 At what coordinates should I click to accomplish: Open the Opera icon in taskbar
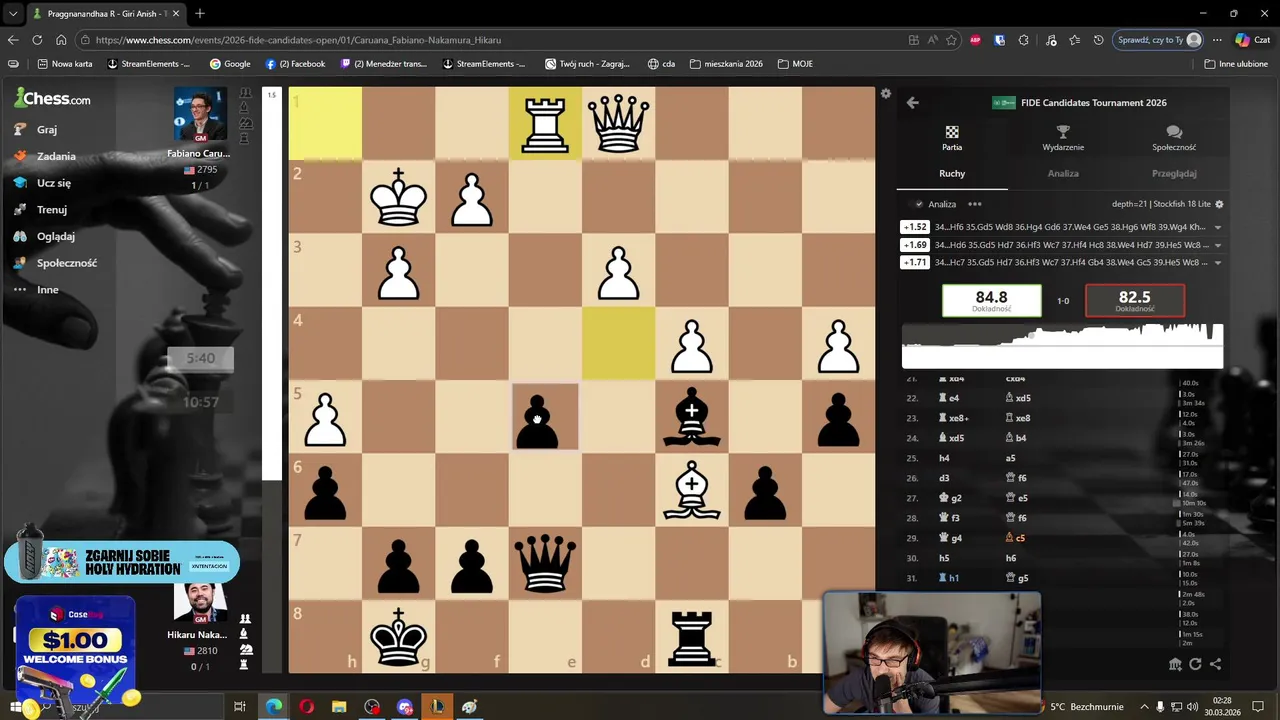pos(306,707)
